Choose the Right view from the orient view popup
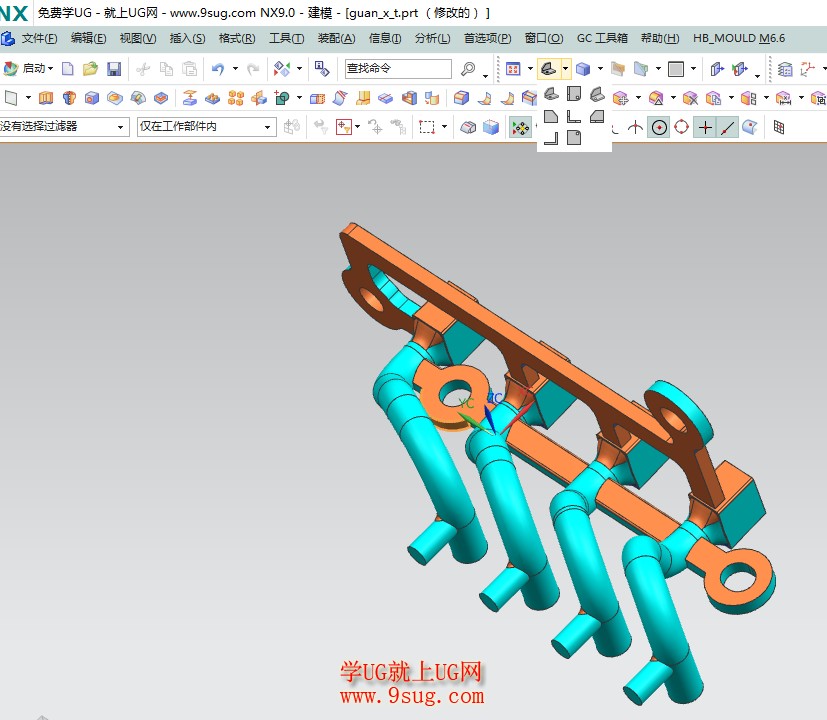The height and width of the screenshot is (720, 827). click(x=597, y=116)
